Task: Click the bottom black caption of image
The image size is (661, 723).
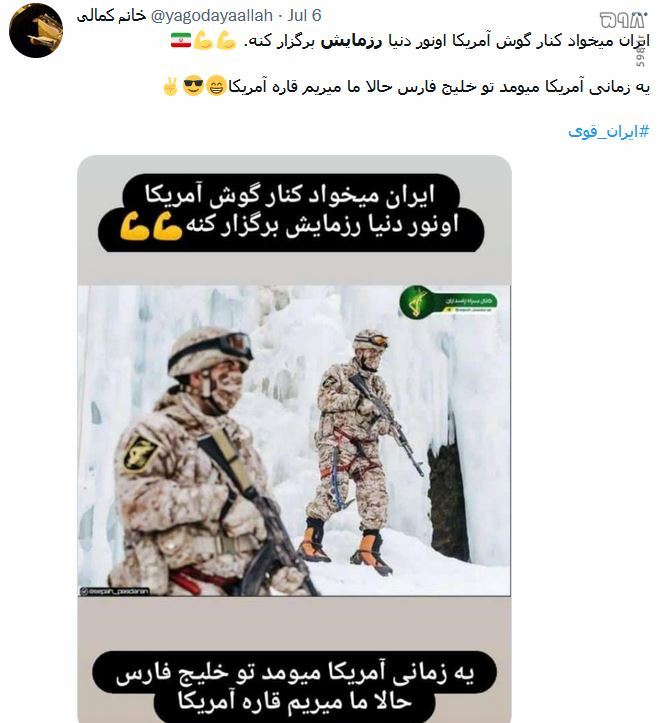Action: 294,687
